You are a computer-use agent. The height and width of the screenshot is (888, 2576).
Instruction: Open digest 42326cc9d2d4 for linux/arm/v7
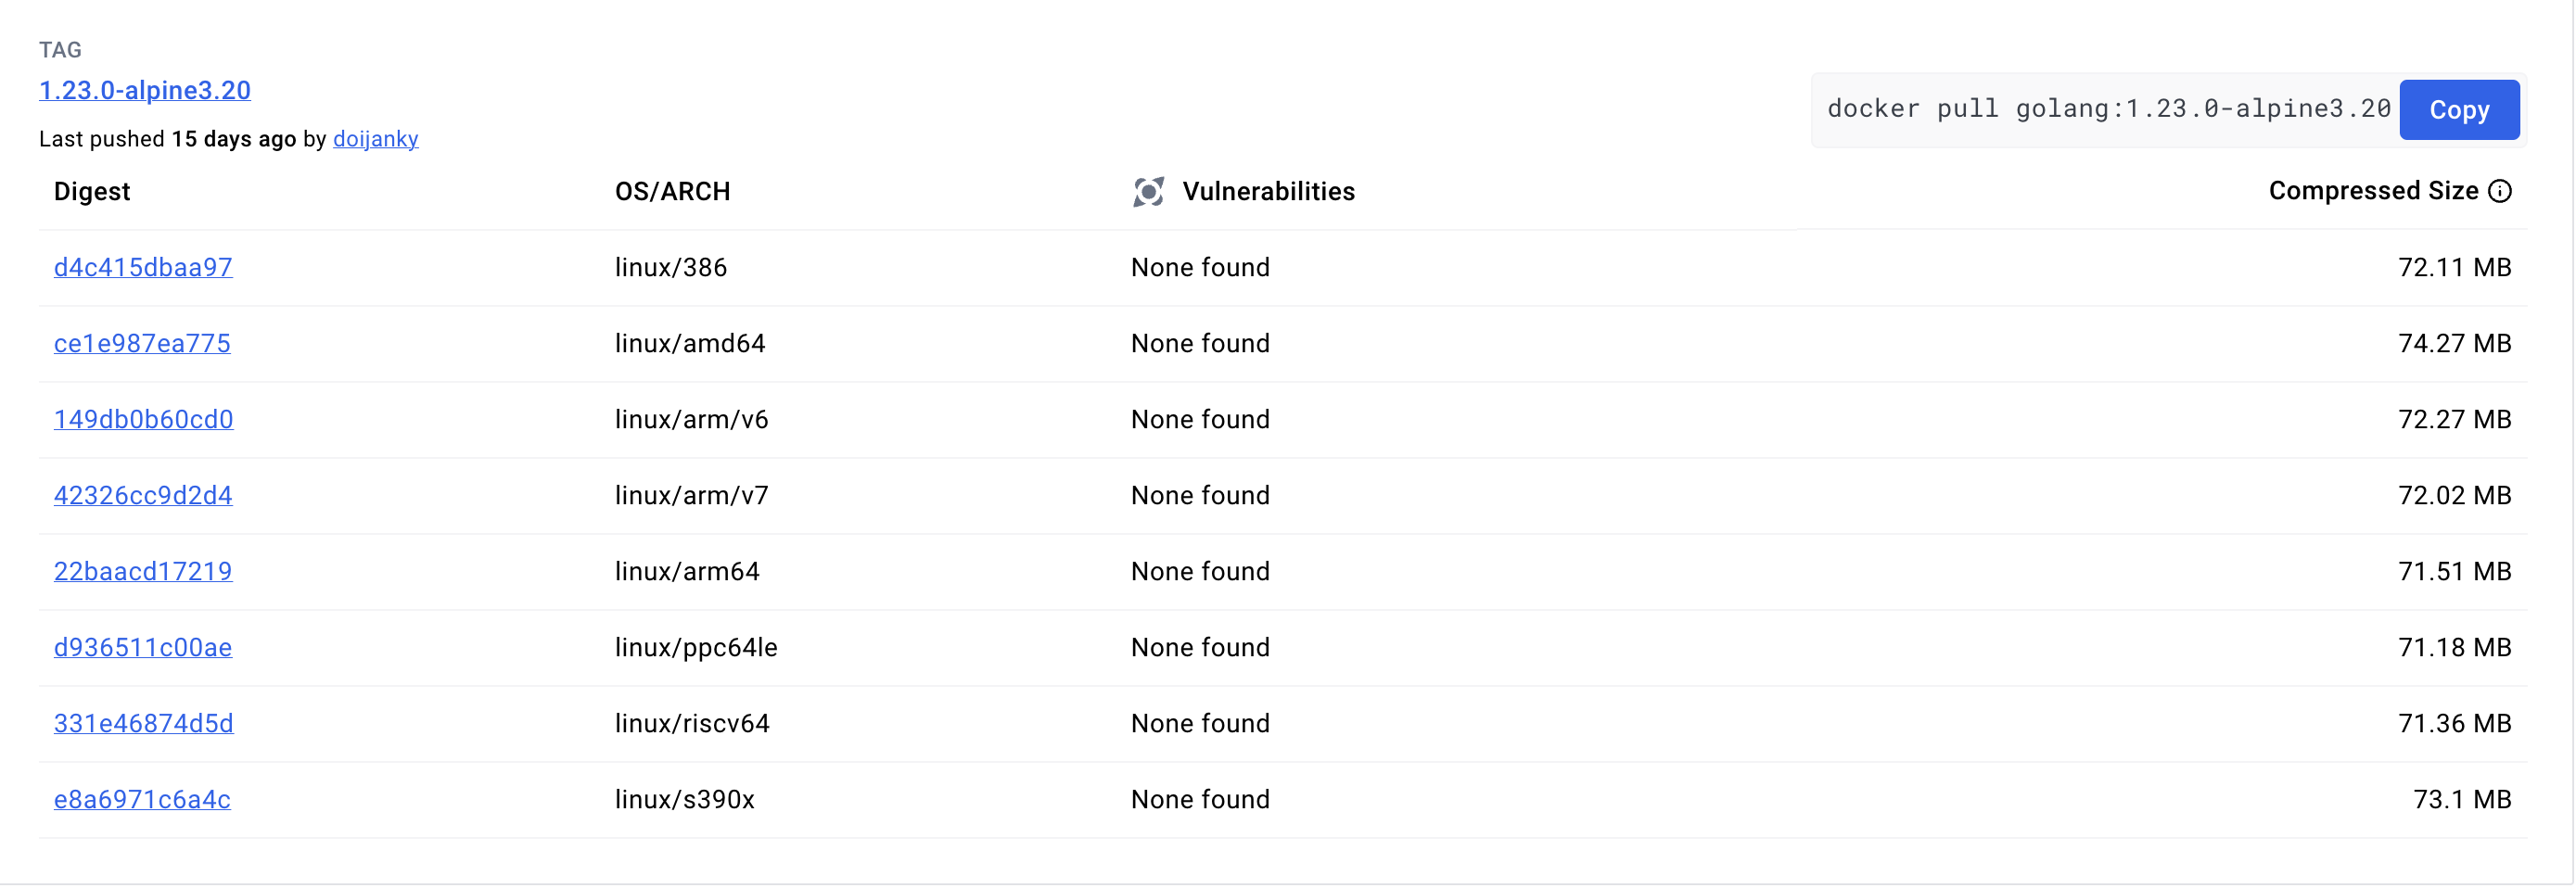[x=143, y=495]
